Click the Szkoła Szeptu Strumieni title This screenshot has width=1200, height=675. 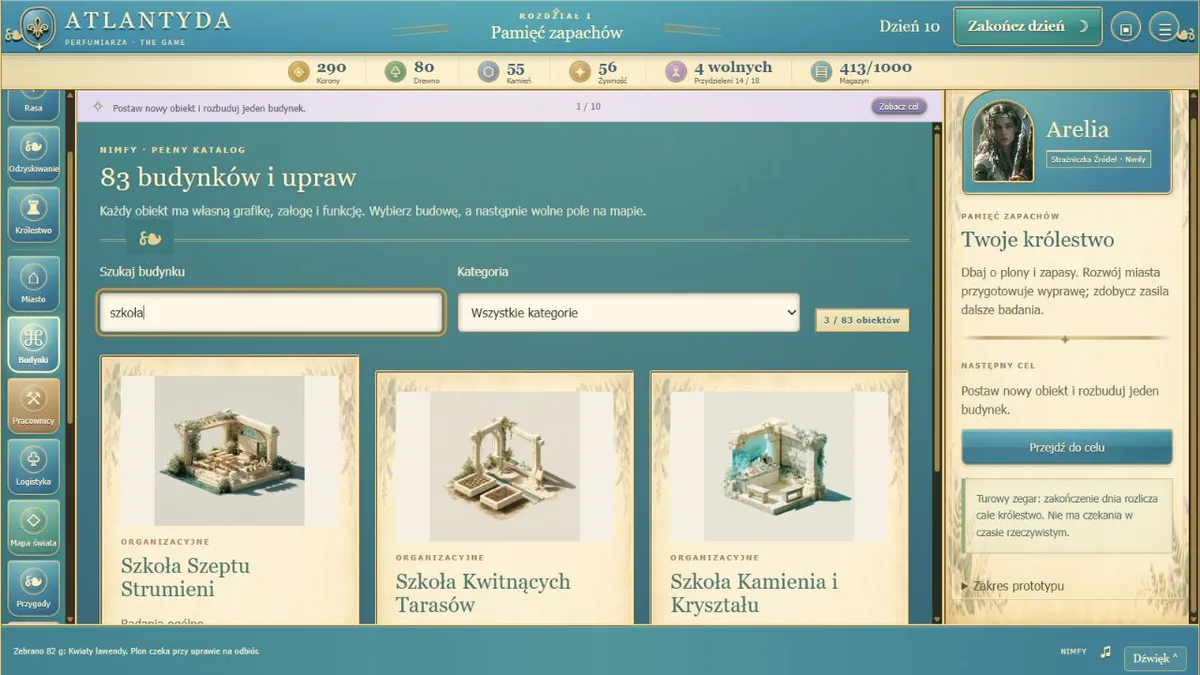(185, 577)
